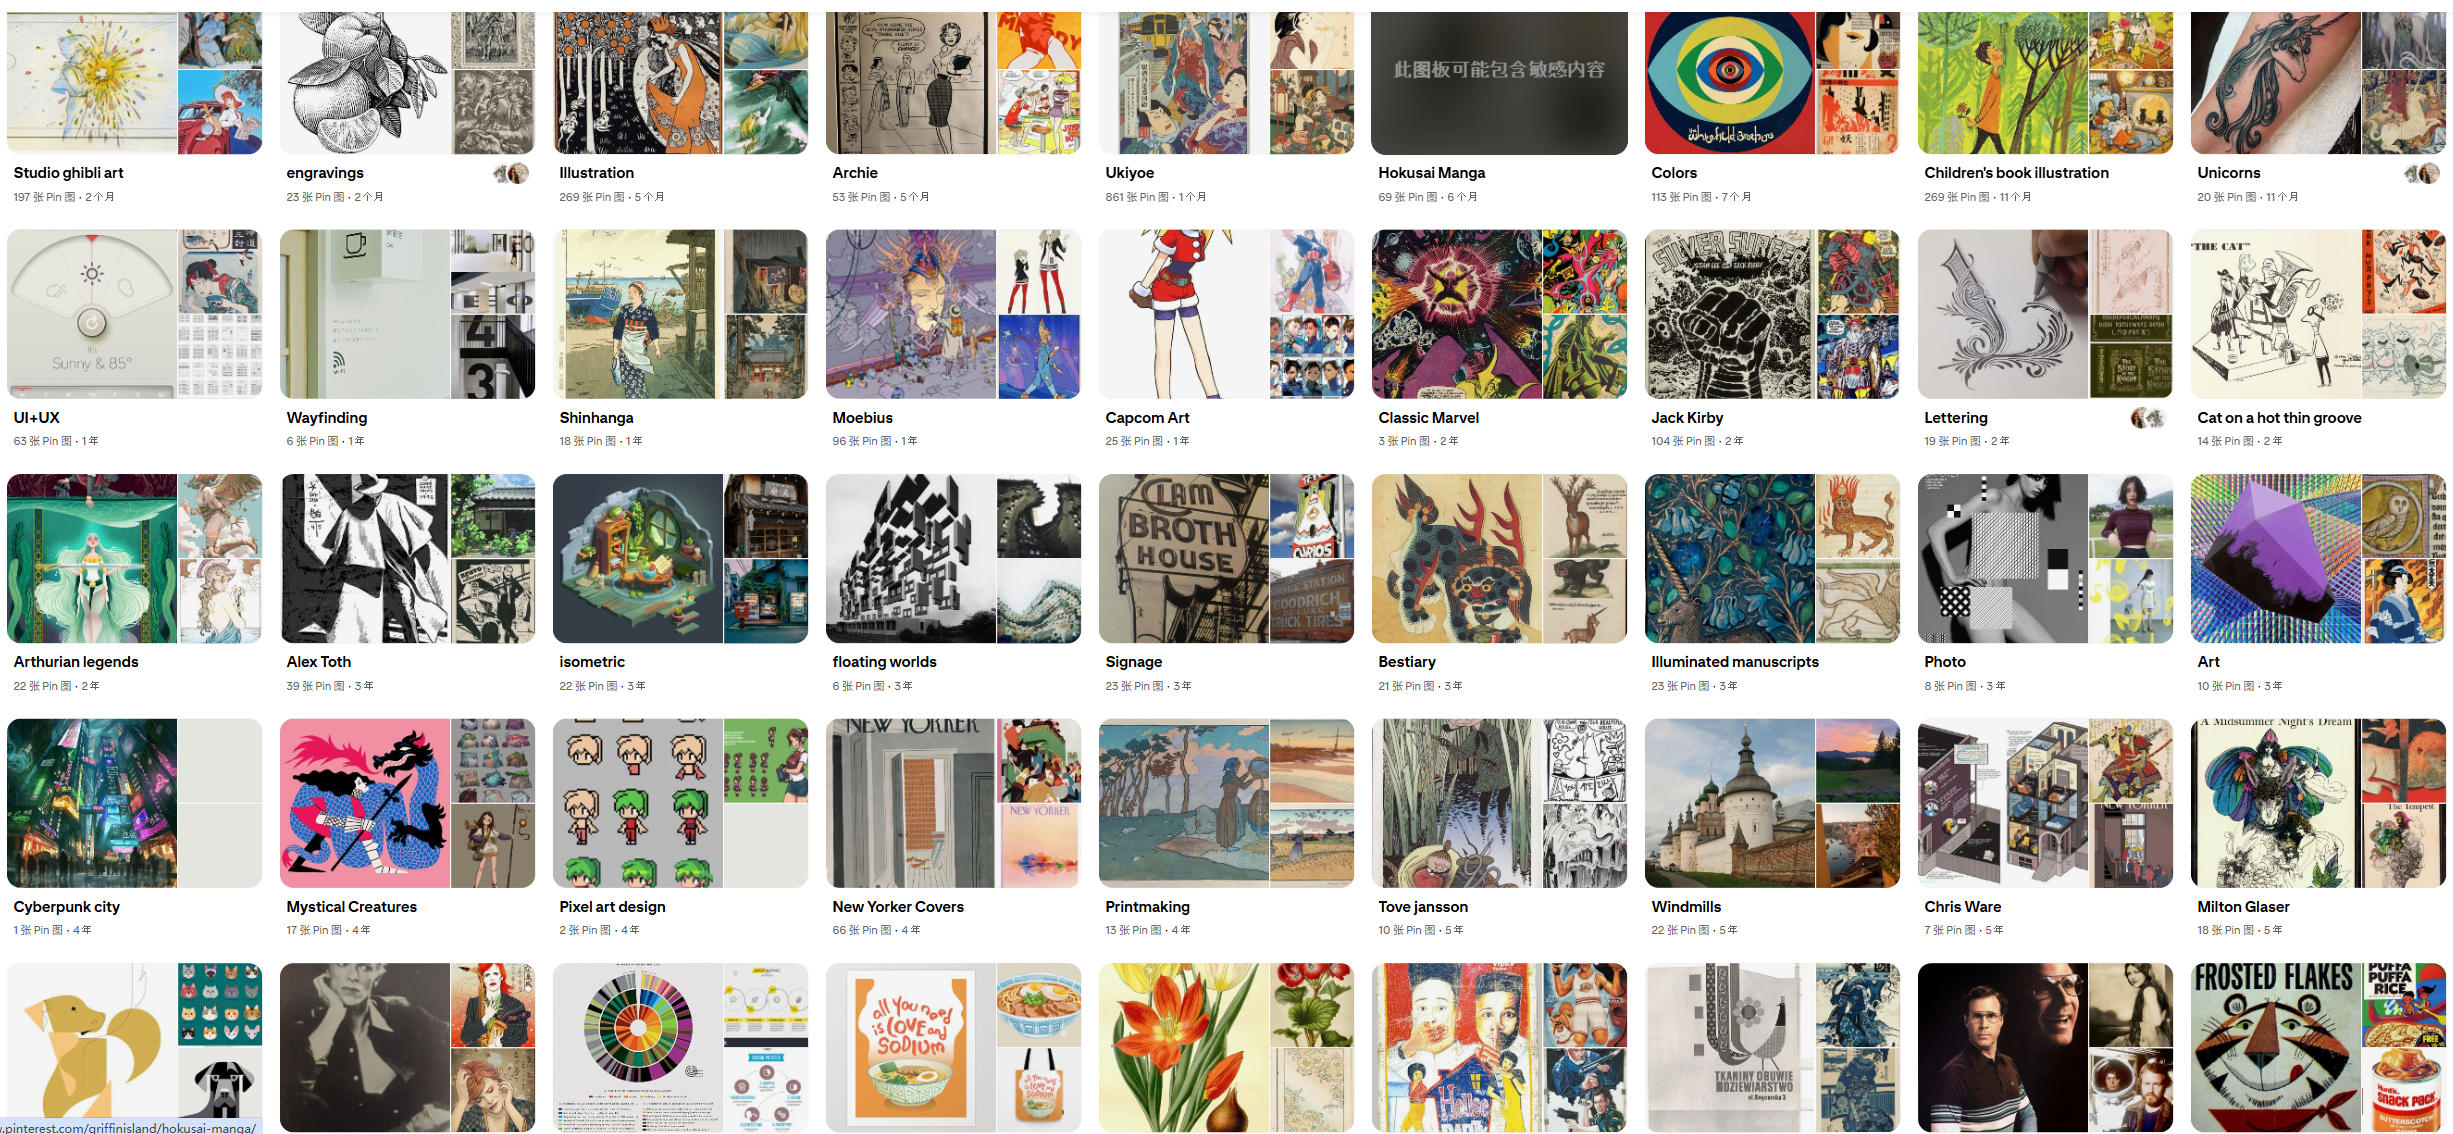Click collaborator avatars on Unicorns board

point(2422,173)
